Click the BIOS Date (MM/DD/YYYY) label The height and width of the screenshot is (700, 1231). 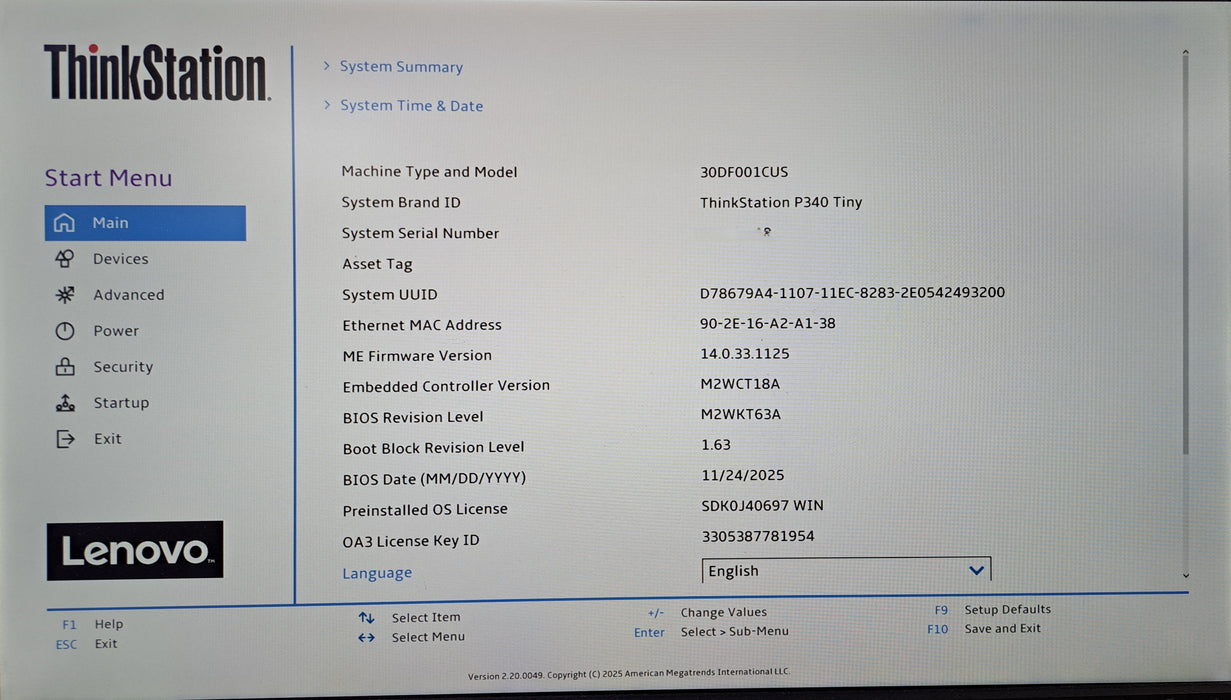[434, 479]
